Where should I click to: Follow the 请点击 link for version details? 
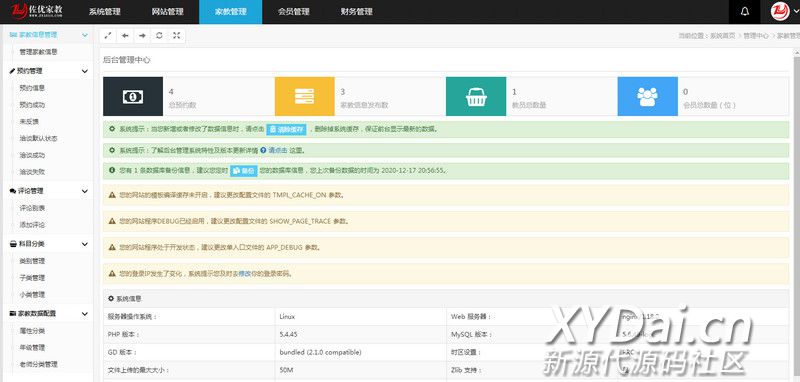coord(278,150)
